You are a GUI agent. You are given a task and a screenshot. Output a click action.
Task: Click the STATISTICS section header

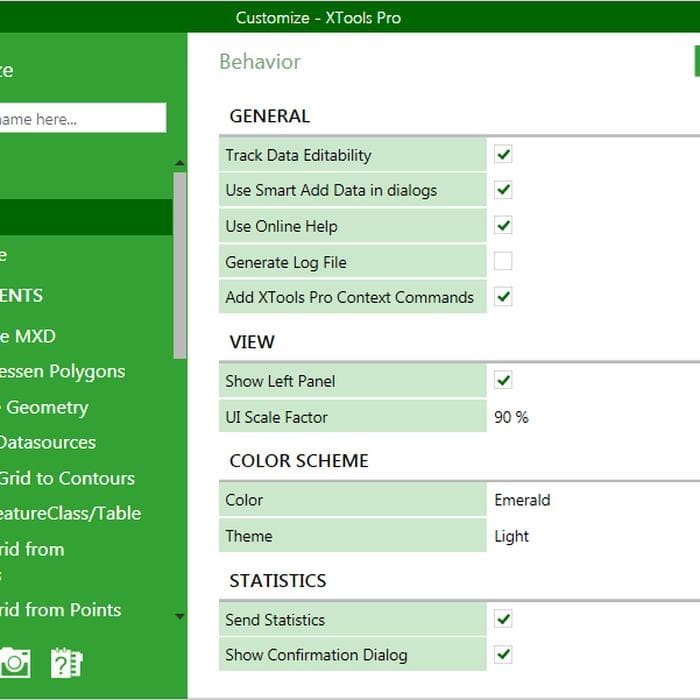[x=278, y=580]
